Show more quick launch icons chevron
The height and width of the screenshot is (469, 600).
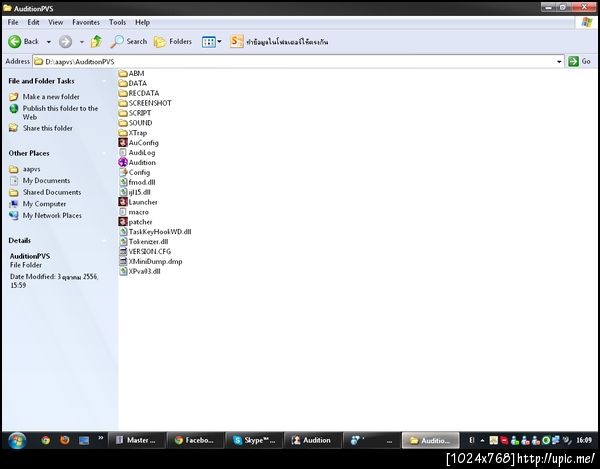pyautogui.click(x=101, y=438)
